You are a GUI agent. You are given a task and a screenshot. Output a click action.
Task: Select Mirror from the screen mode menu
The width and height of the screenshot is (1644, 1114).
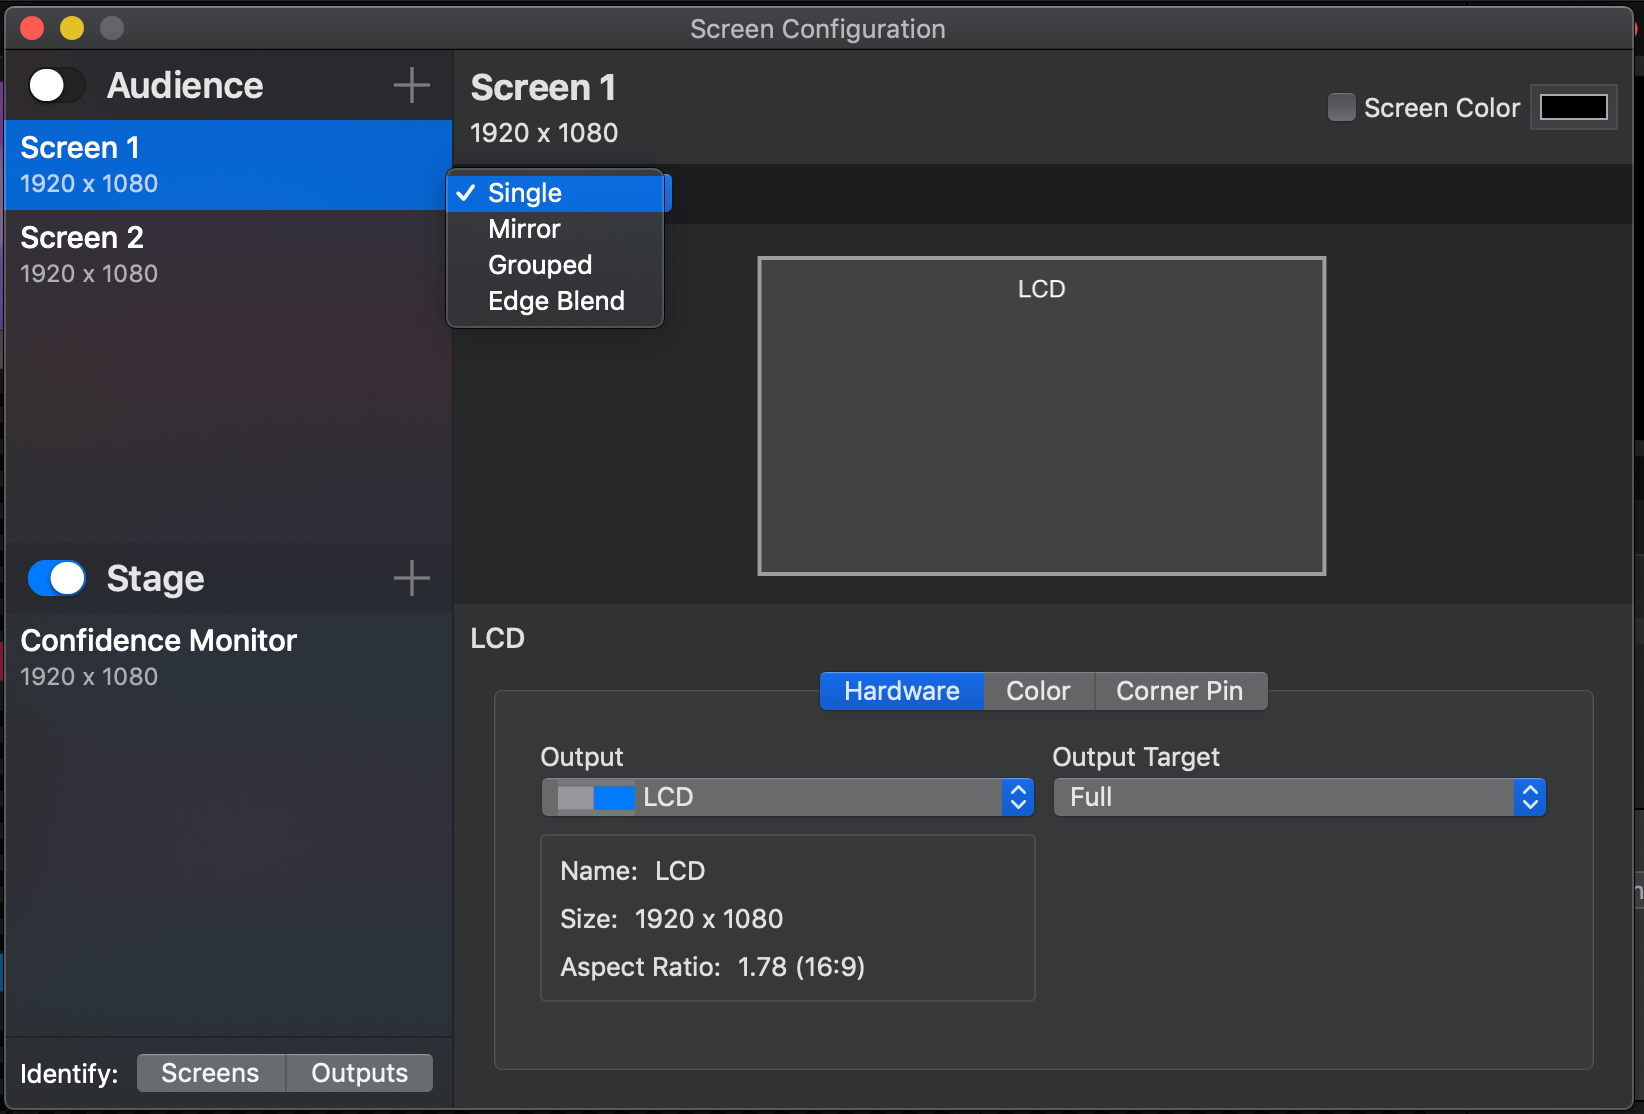coord(524,228)
